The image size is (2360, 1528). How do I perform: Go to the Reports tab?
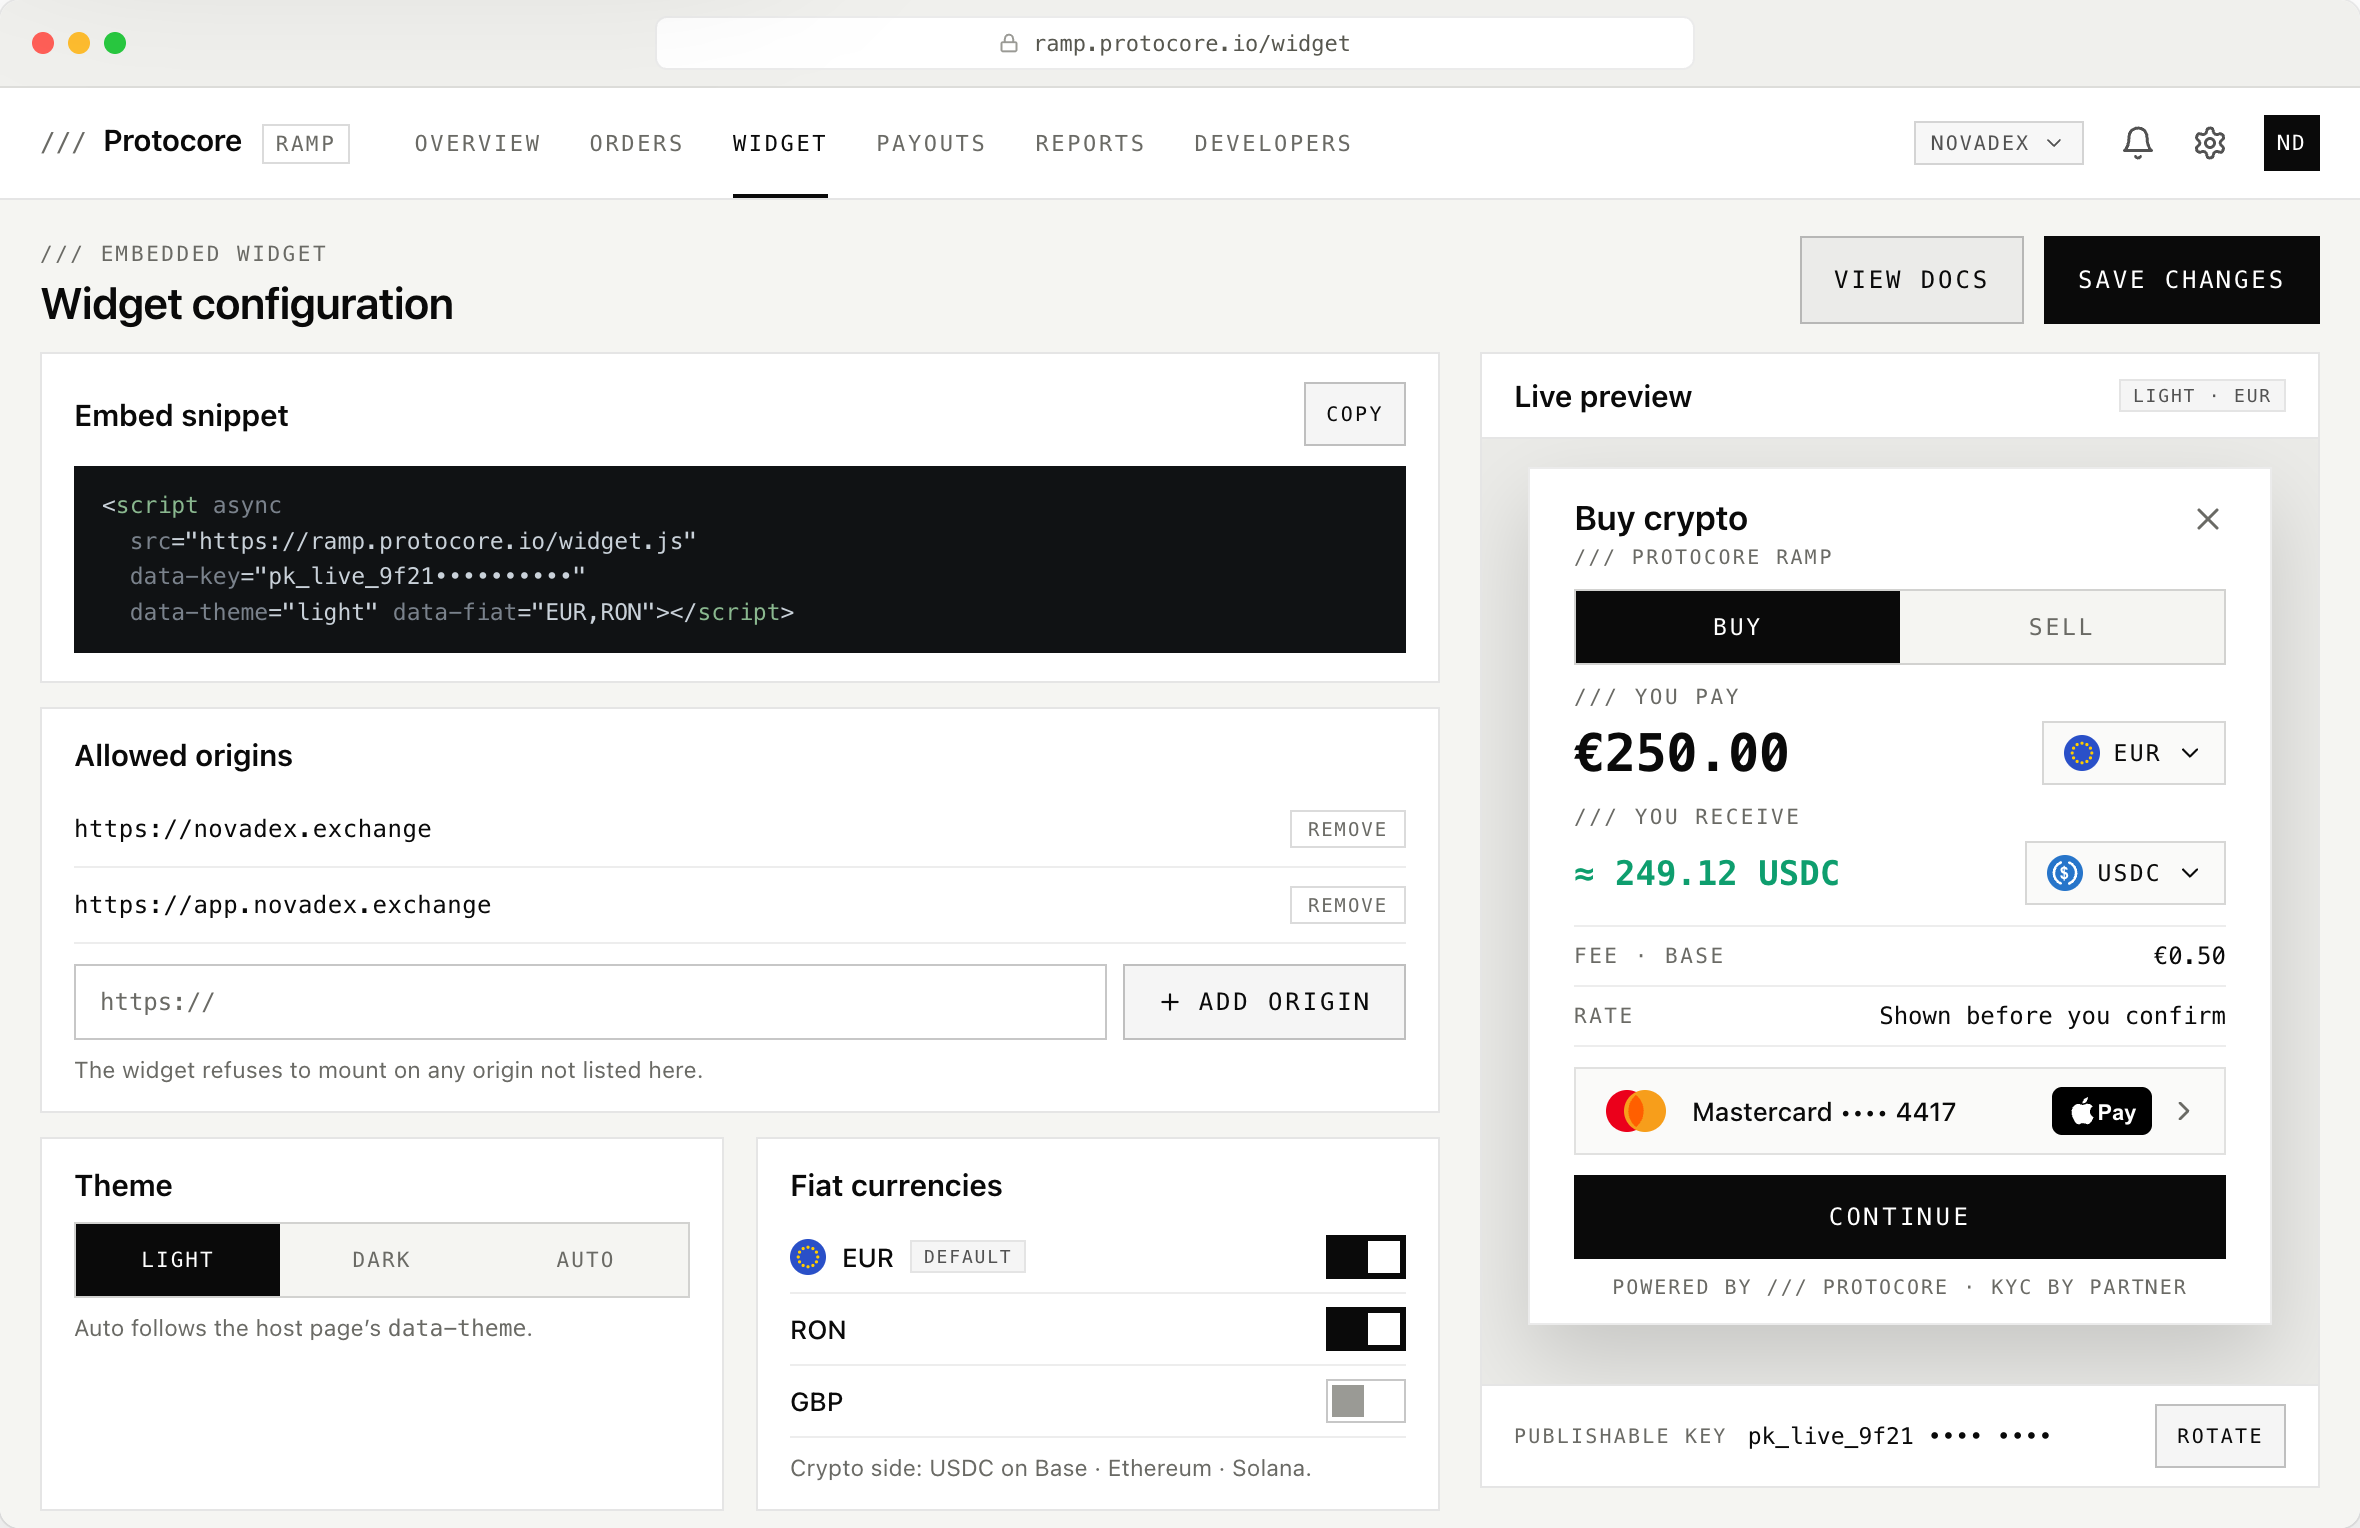click(1090, 143)
